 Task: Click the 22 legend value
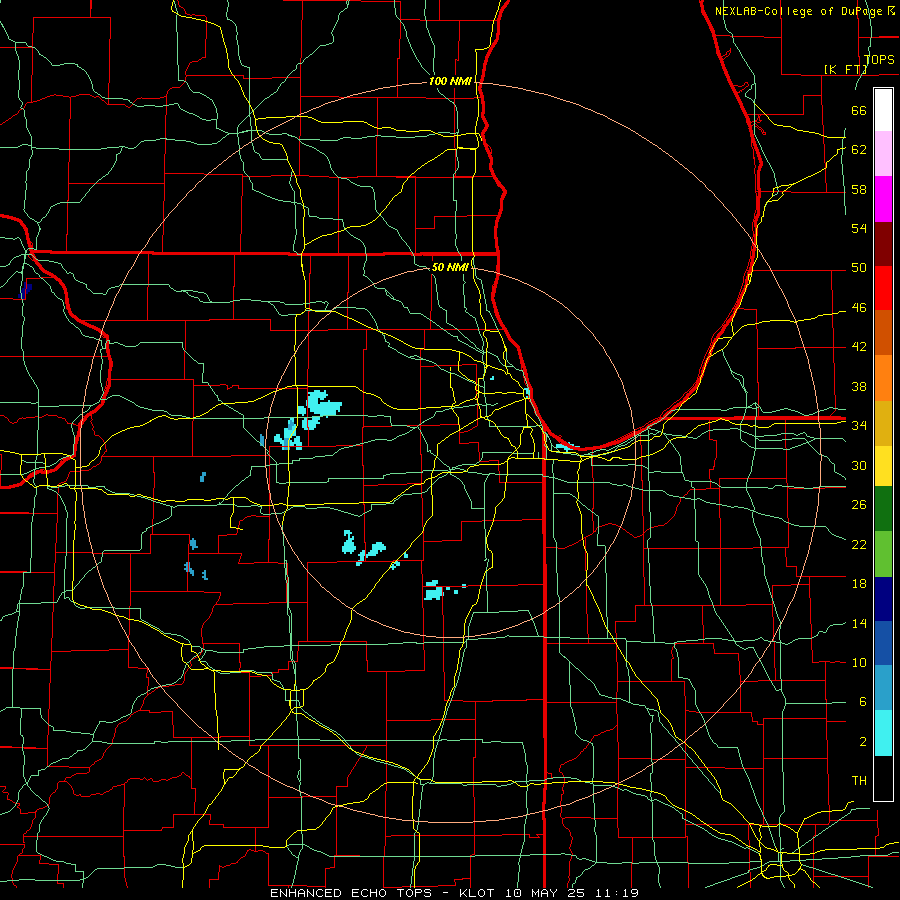tap(859, 545)
